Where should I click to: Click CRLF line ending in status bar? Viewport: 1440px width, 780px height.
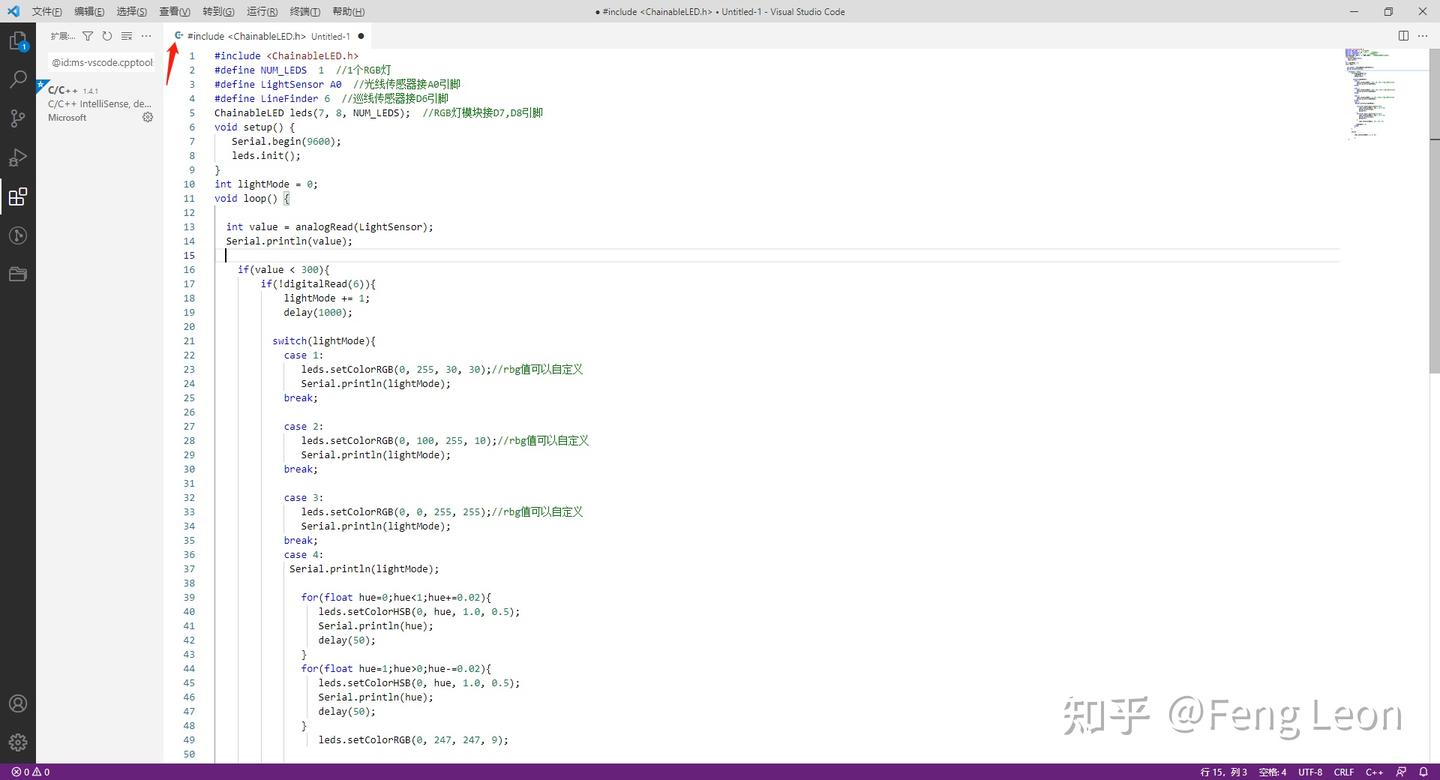point(1343,772)
